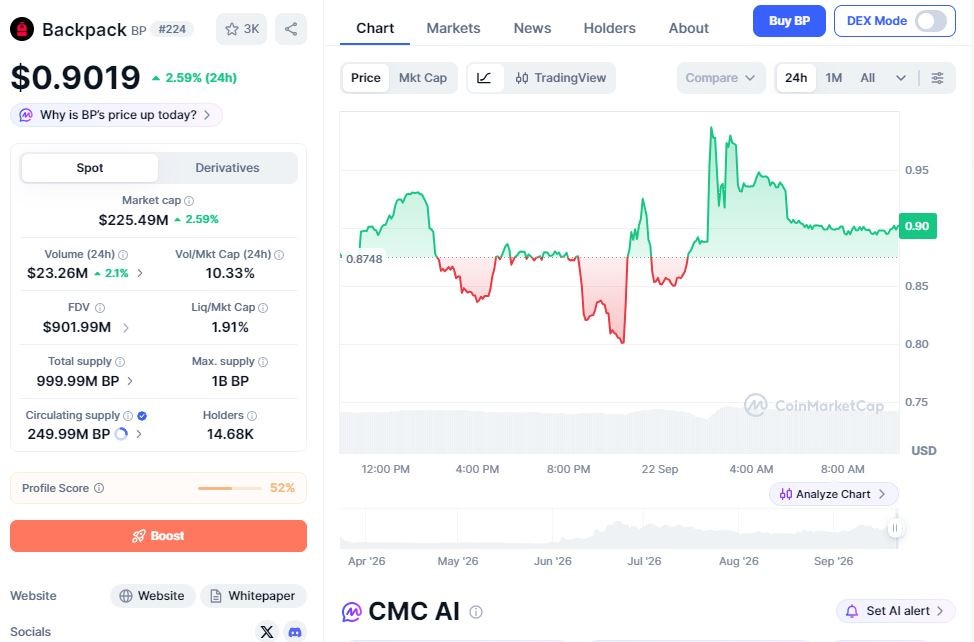Open the chart settings sliders icon

pyautogui.click(x=937, y=78)
